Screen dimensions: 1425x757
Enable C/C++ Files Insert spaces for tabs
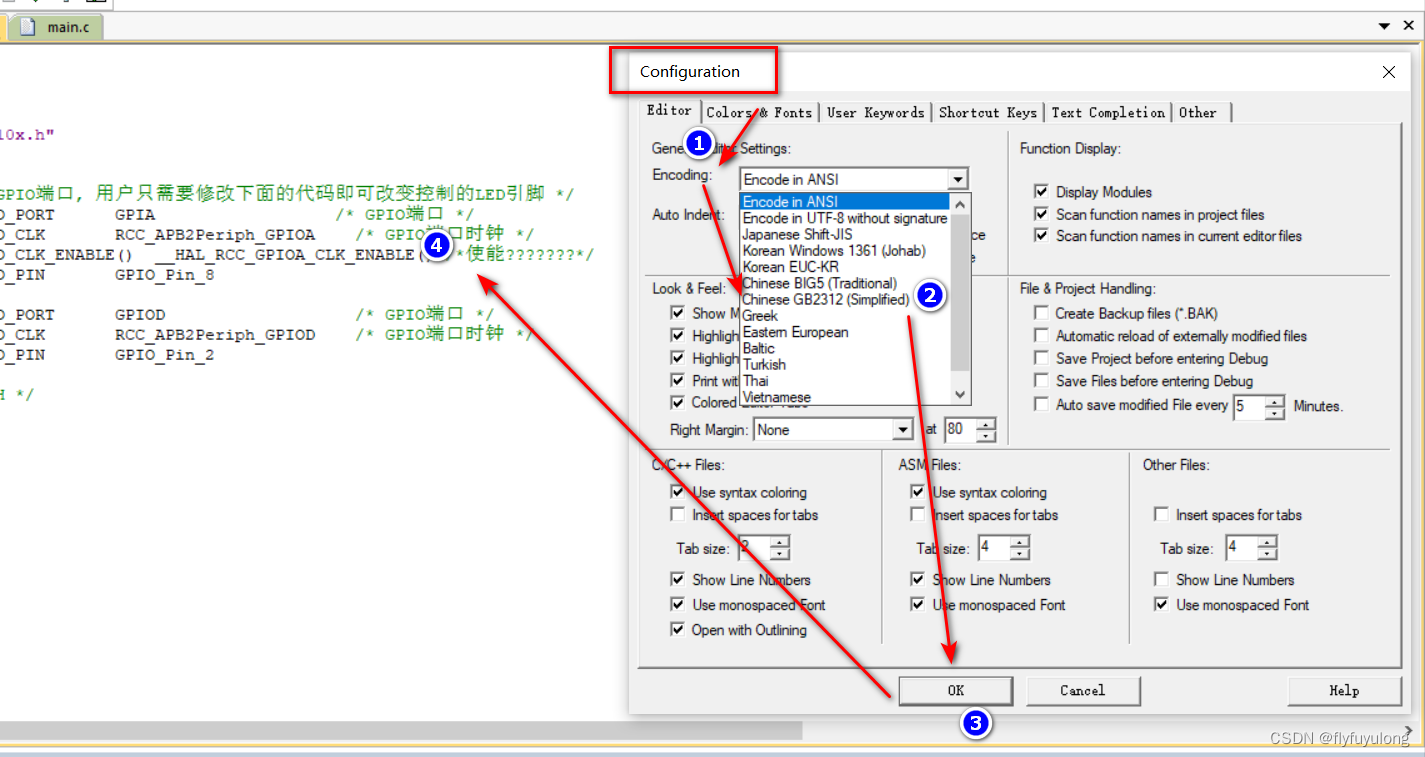[678, 515]
